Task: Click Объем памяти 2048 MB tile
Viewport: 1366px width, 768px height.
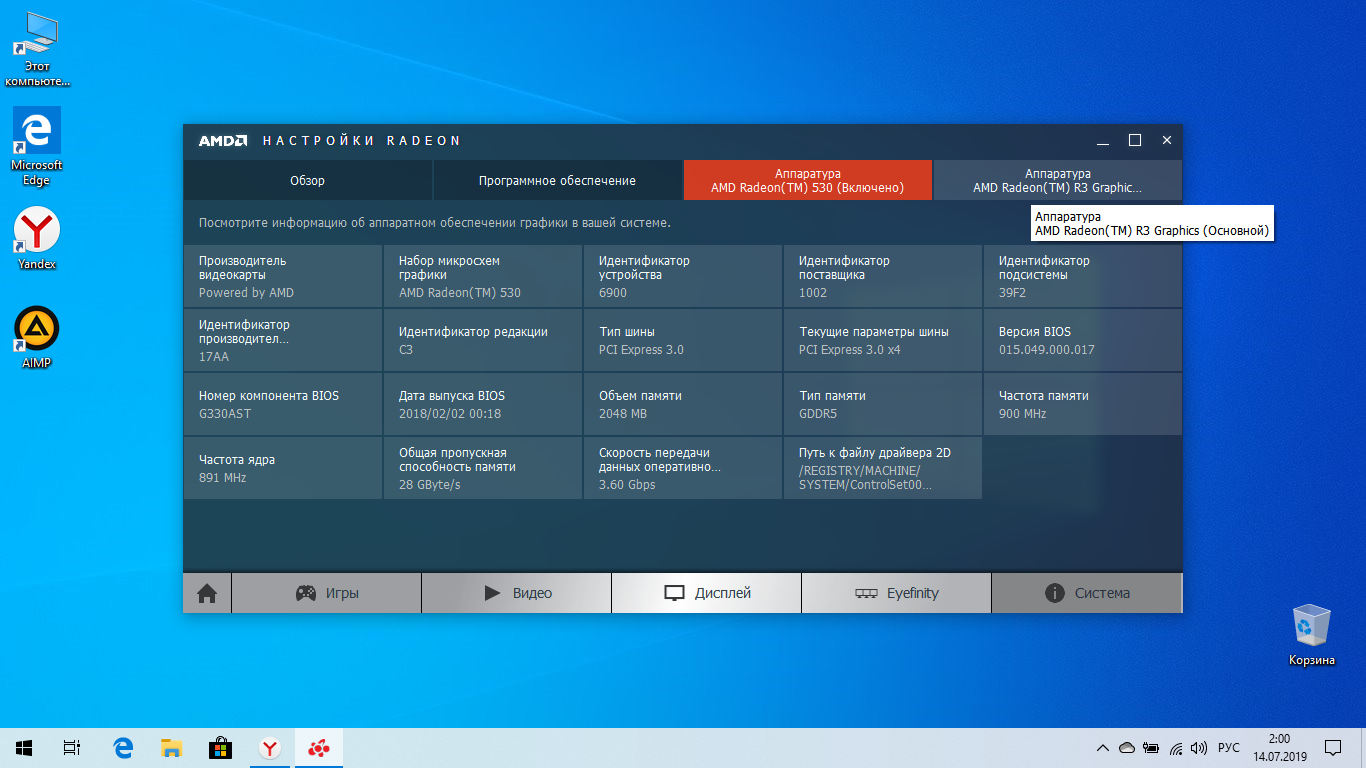Action: 683,404
